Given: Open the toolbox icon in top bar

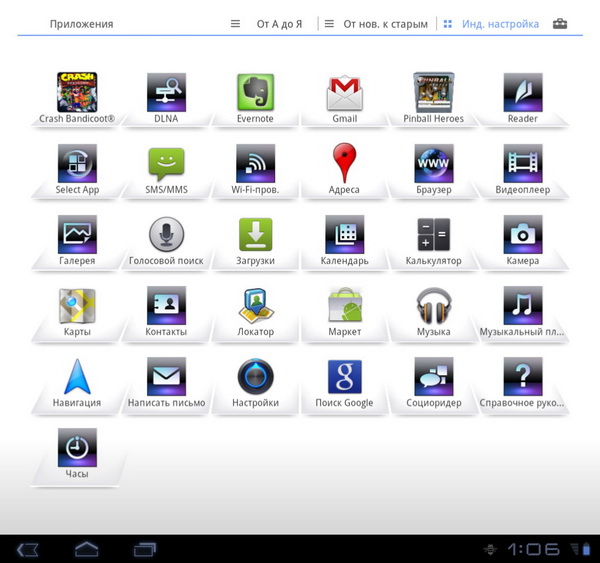Looking at the screenshot, I should click(x=560, y=24).
